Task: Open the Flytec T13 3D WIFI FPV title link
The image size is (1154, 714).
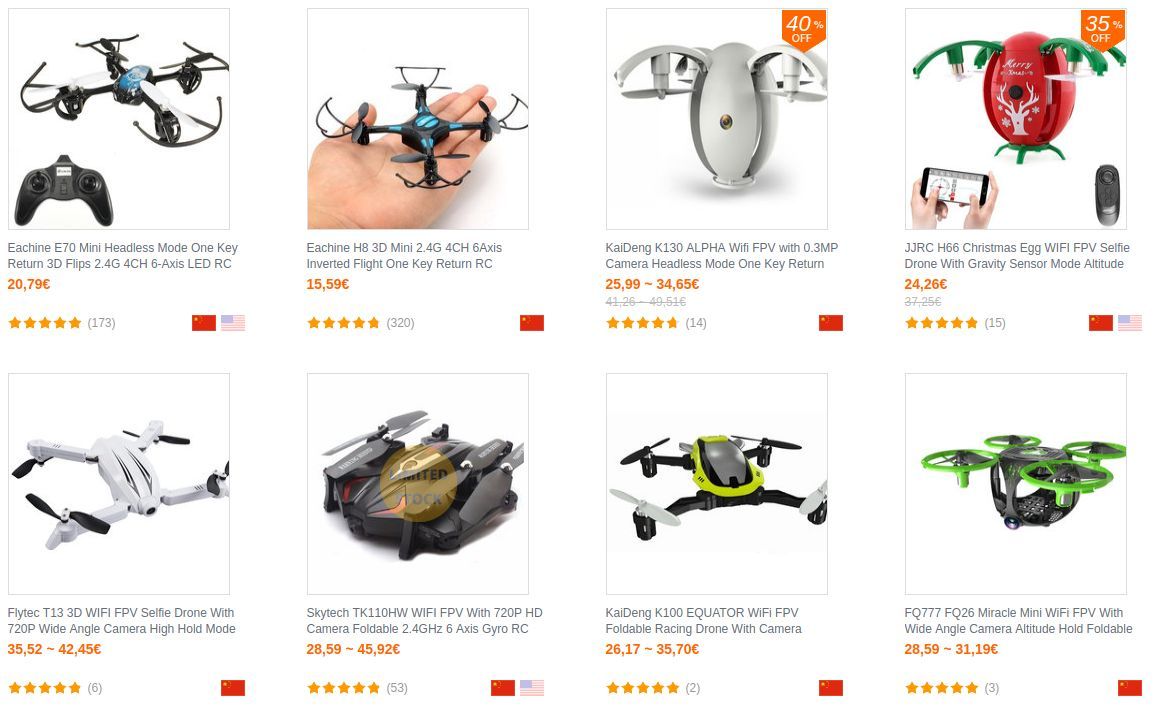Action: (x=121, y=621)
